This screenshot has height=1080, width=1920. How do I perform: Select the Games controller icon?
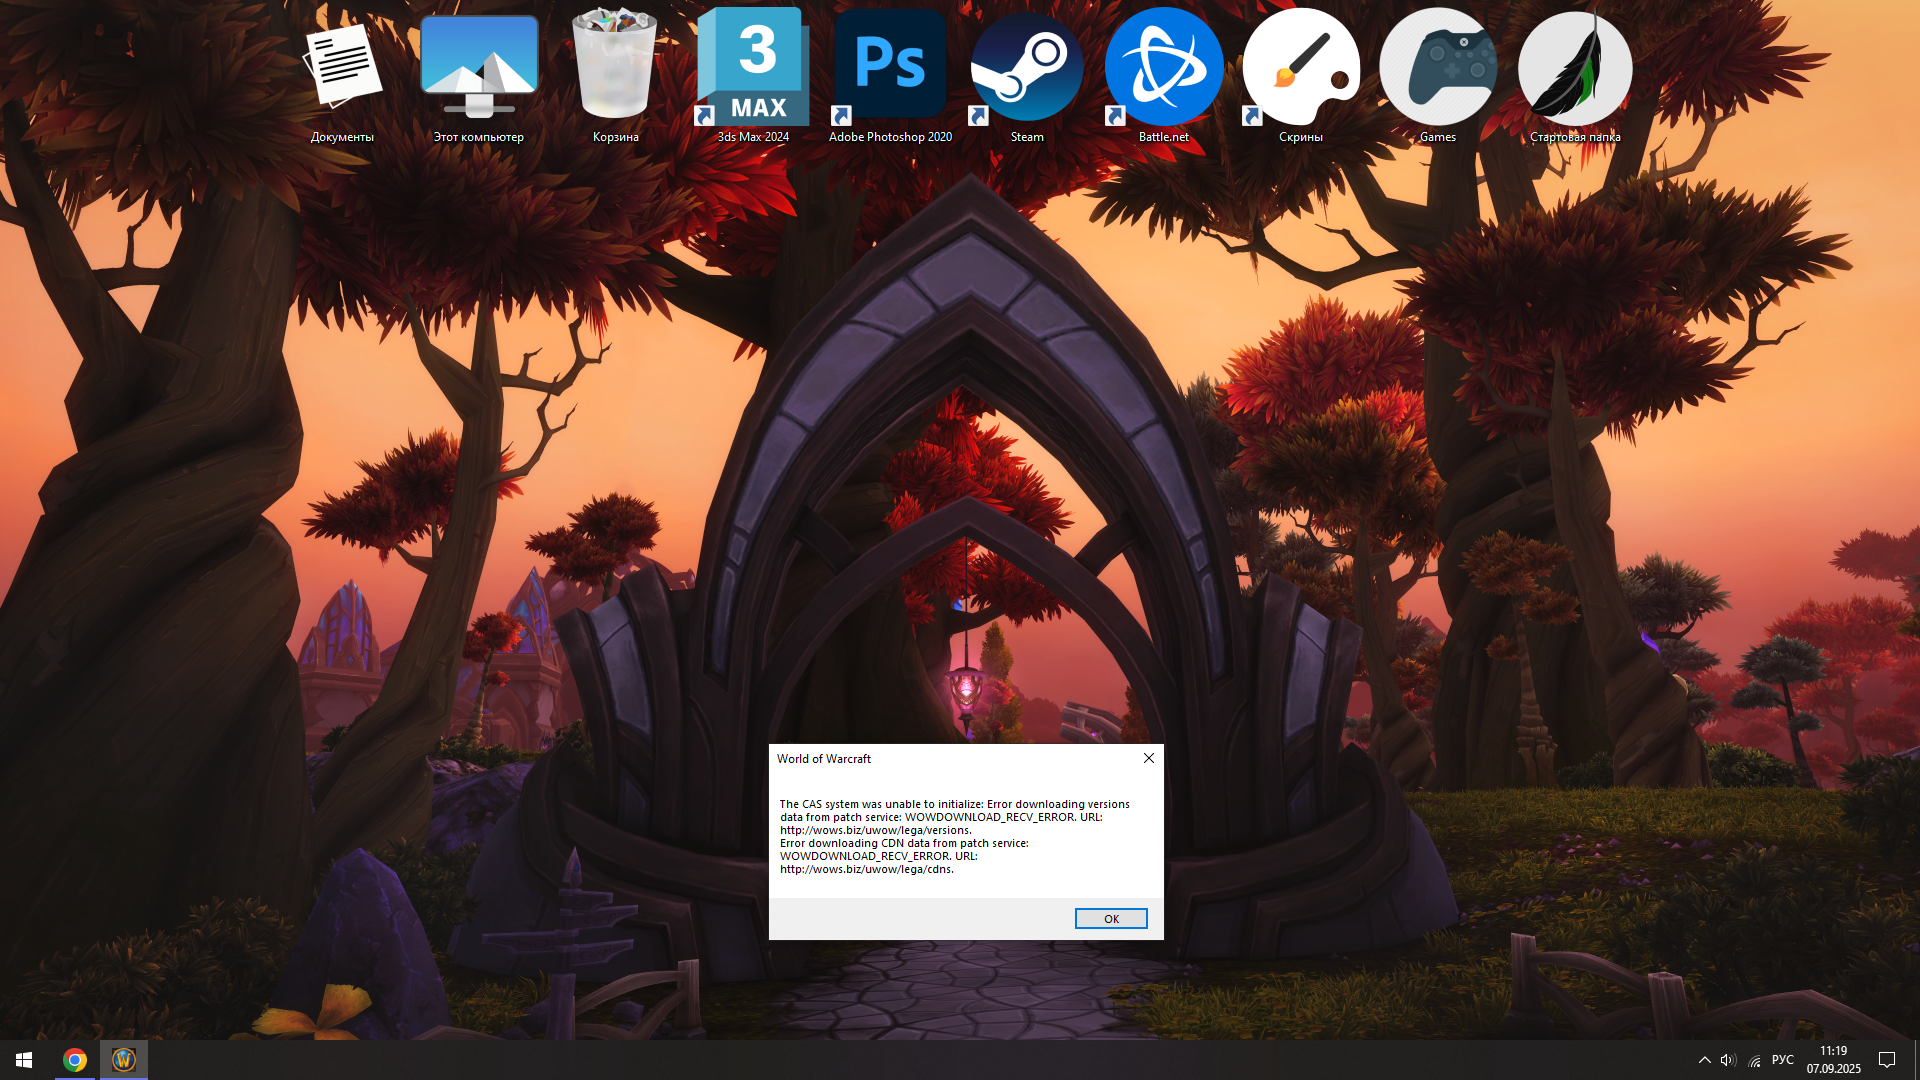(1438, 75)
